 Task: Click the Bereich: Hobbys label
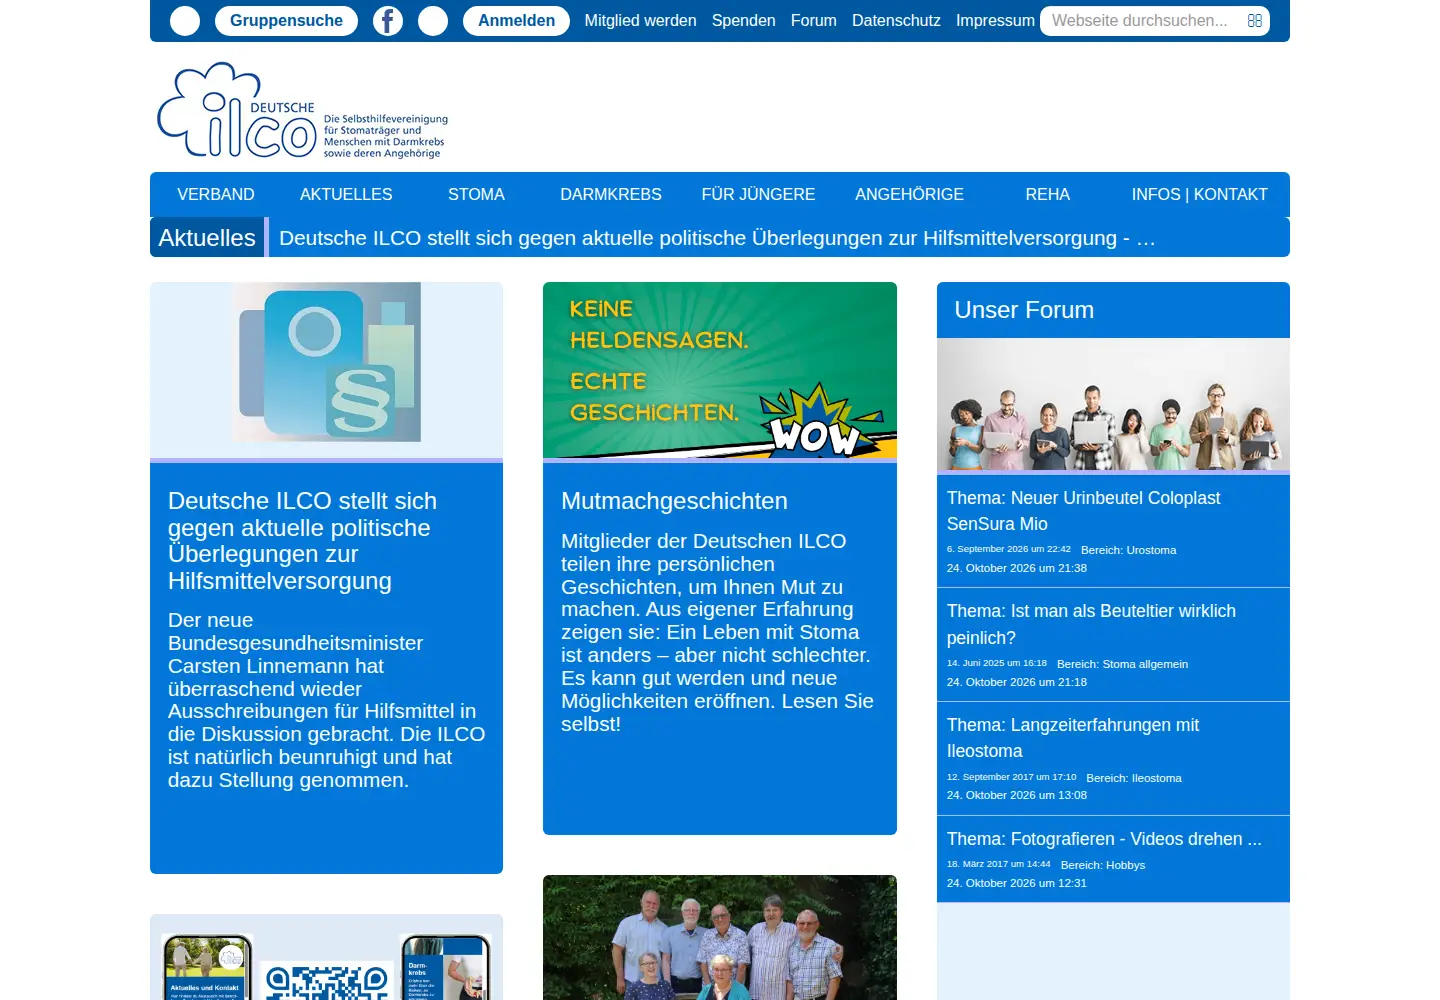1102,865
